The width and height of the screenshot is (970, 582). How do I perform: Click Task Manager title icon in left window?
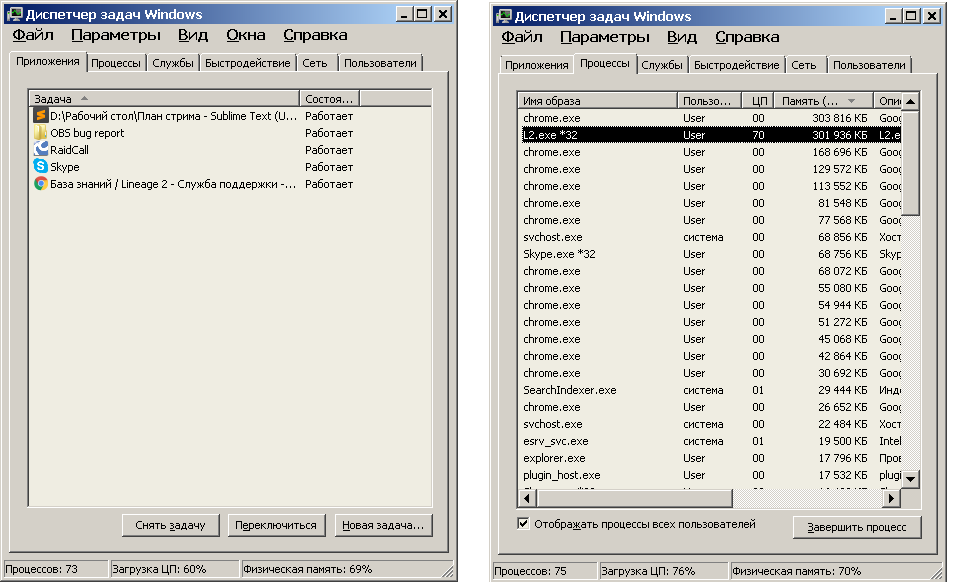(14, 14)
